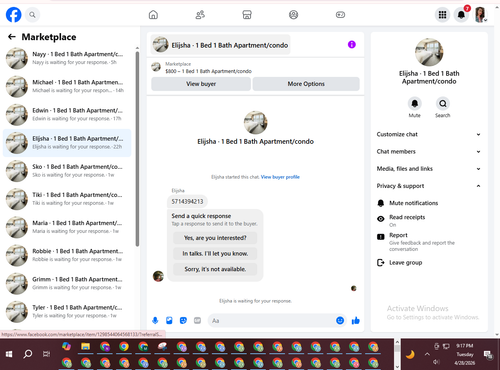Screen dimensions: 500x370
Task: Click the $800 Marketplace listing thumbnail
Action: [x=156, y=67]
